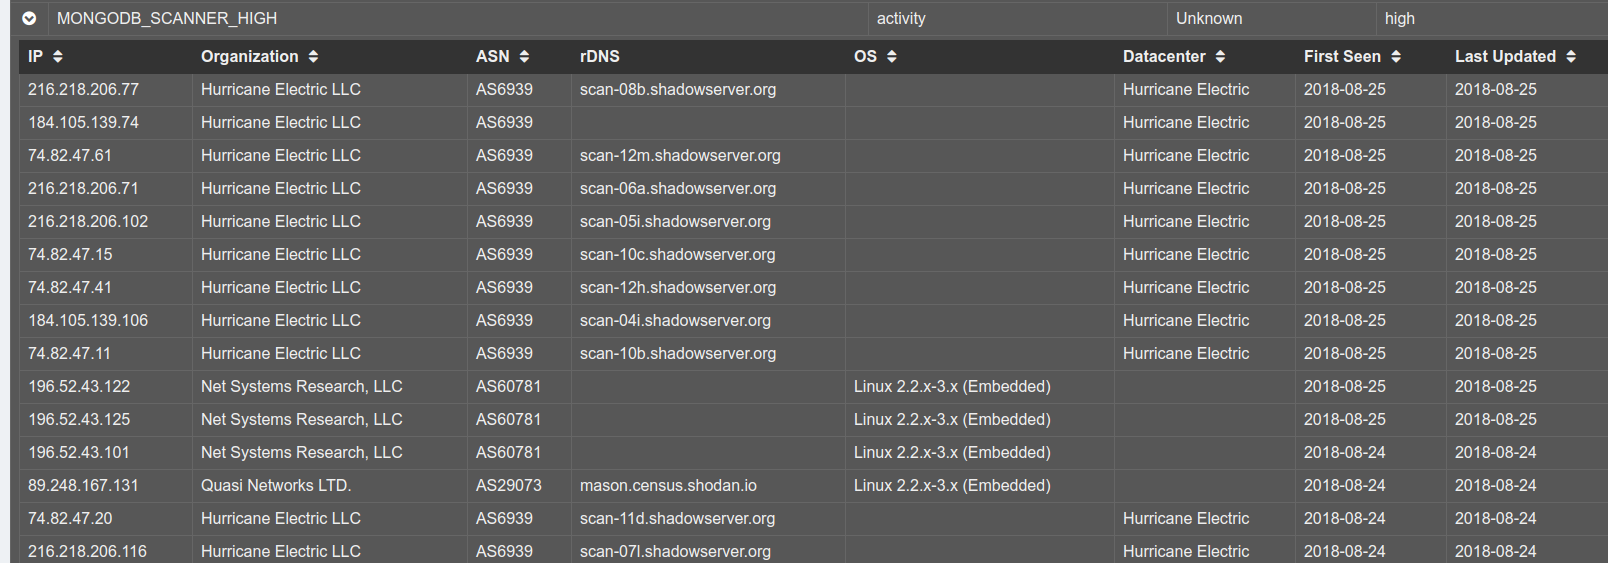Click the rDNS column header
Screen dimensions: 1608x563
600,56
